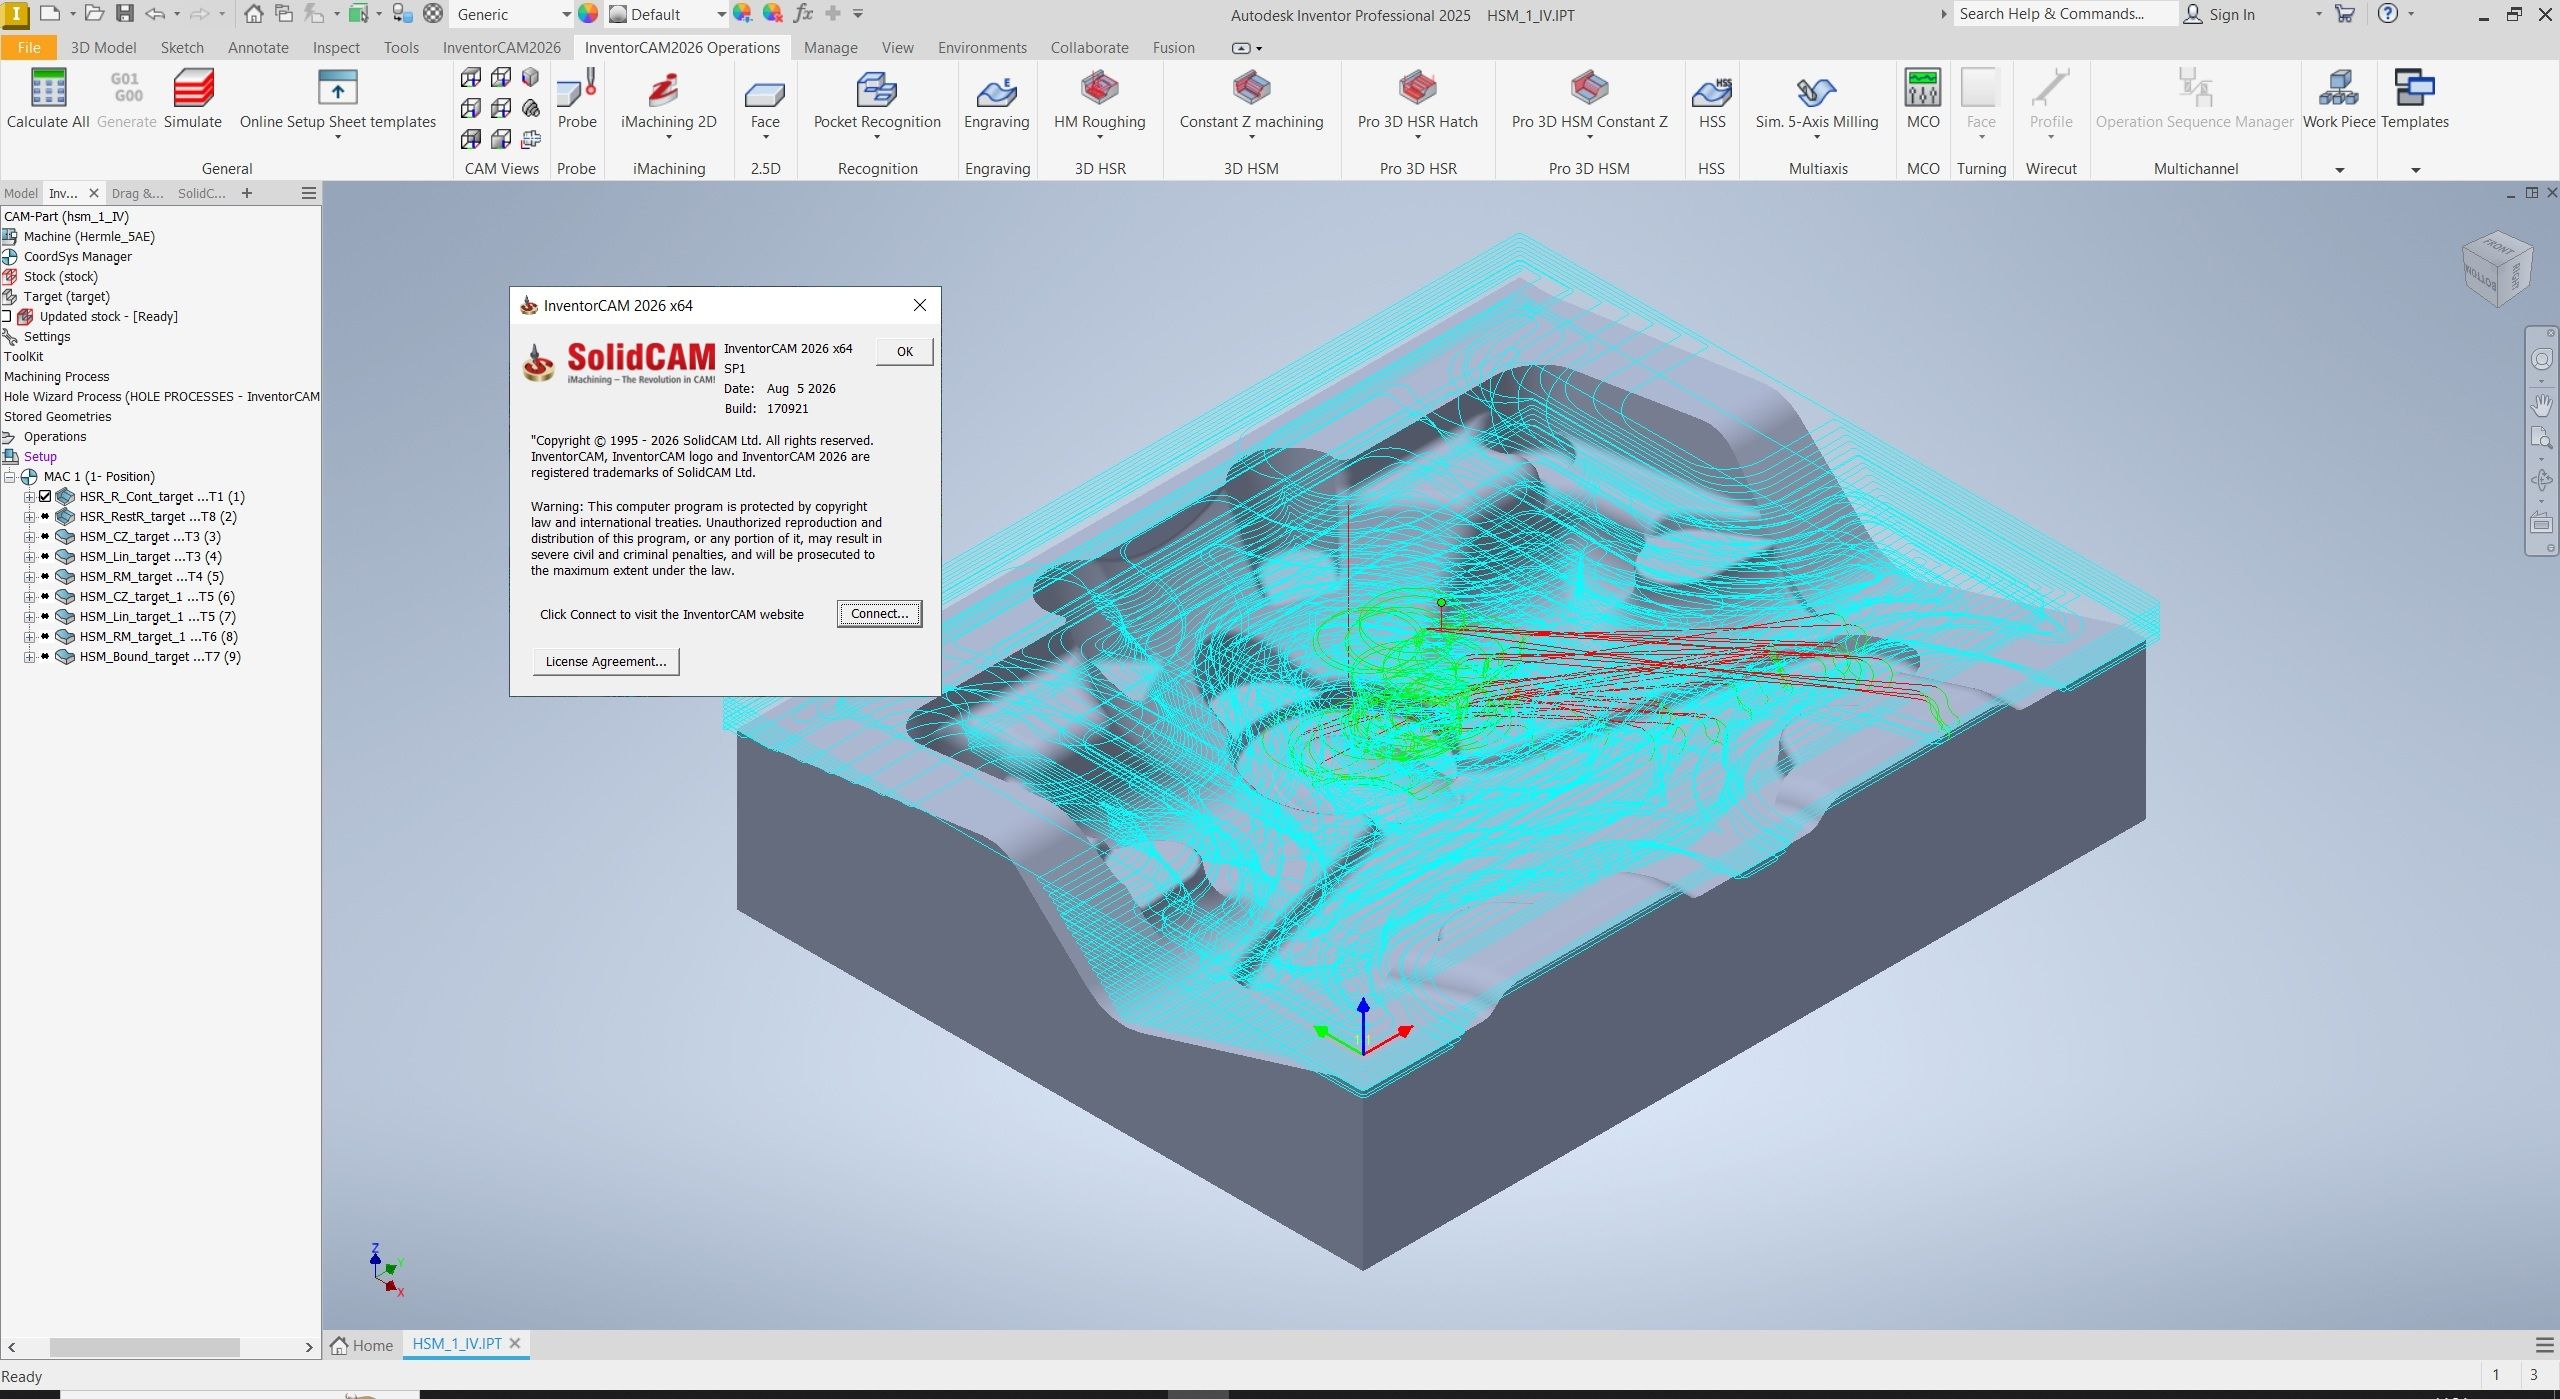Expand the HSM_RM_target_1 ...T6 node

[29, 636]
